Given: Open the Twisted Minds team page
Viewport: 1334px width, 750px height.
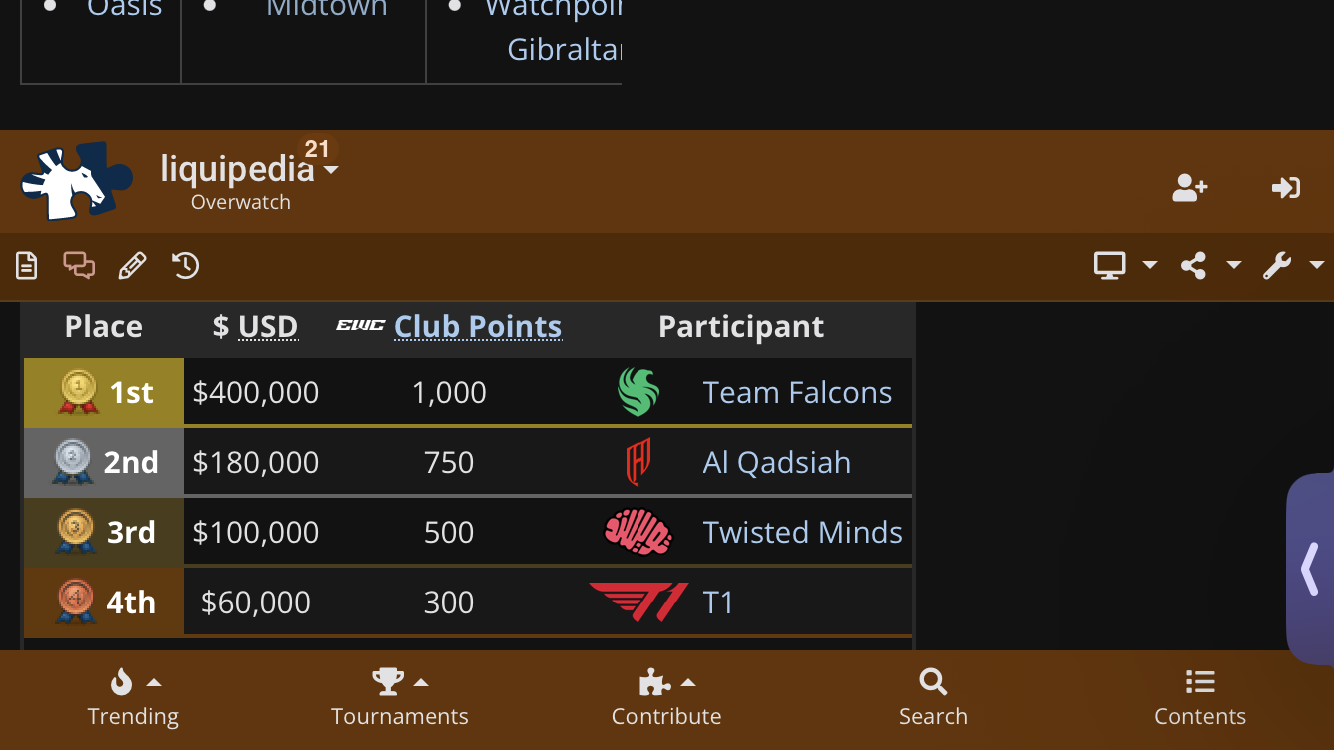Looking at the screenshot, I should pyautogui.click(x=803, y=532).
